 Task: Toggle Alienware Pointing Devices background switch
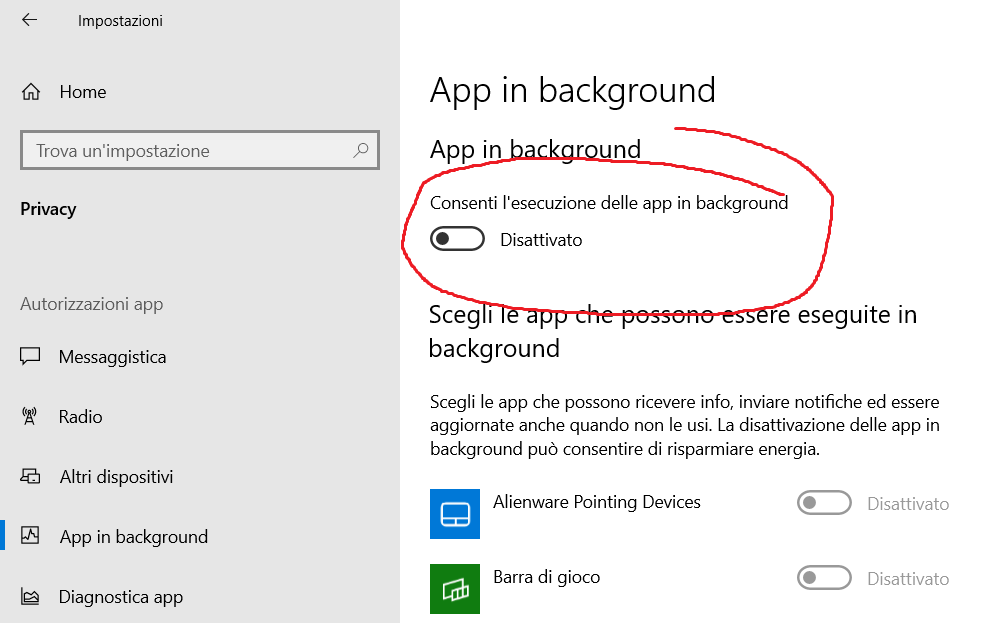click(824, 503)
